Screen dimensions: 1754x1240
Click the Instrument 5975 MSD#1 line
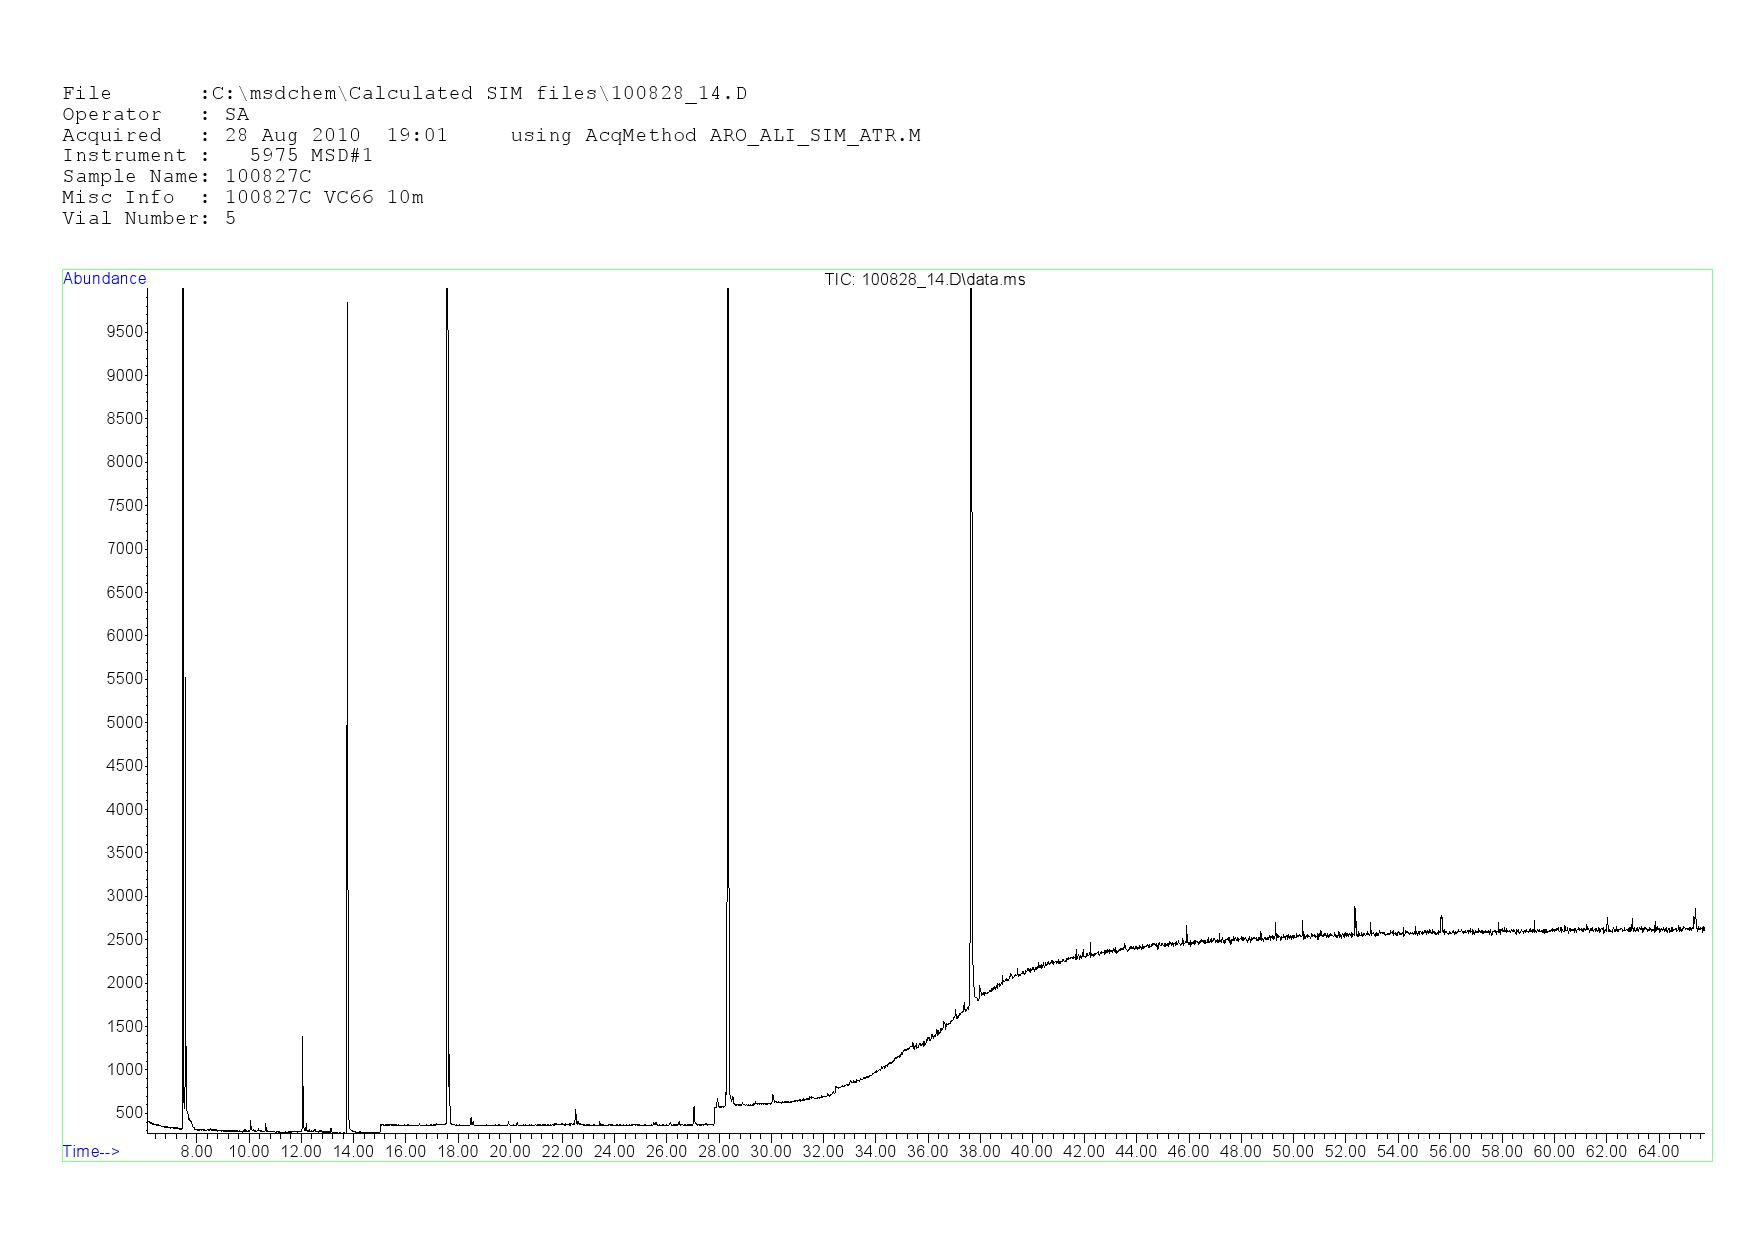click(x=217, y=156)
